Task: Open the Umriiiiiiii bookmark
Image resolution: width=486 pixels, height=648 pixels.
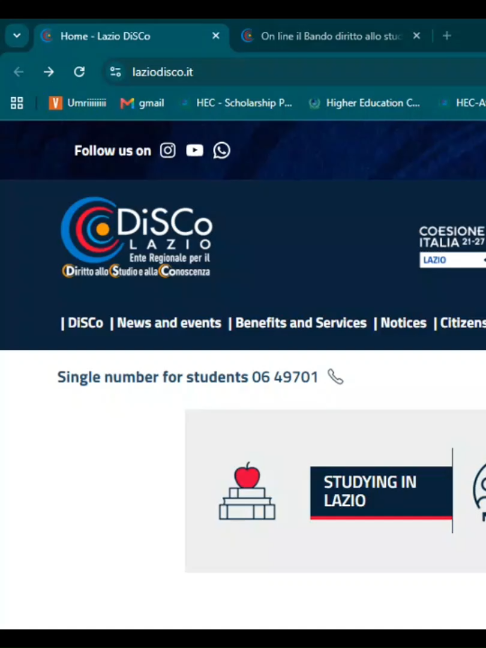Action: [x=77, y=103]
